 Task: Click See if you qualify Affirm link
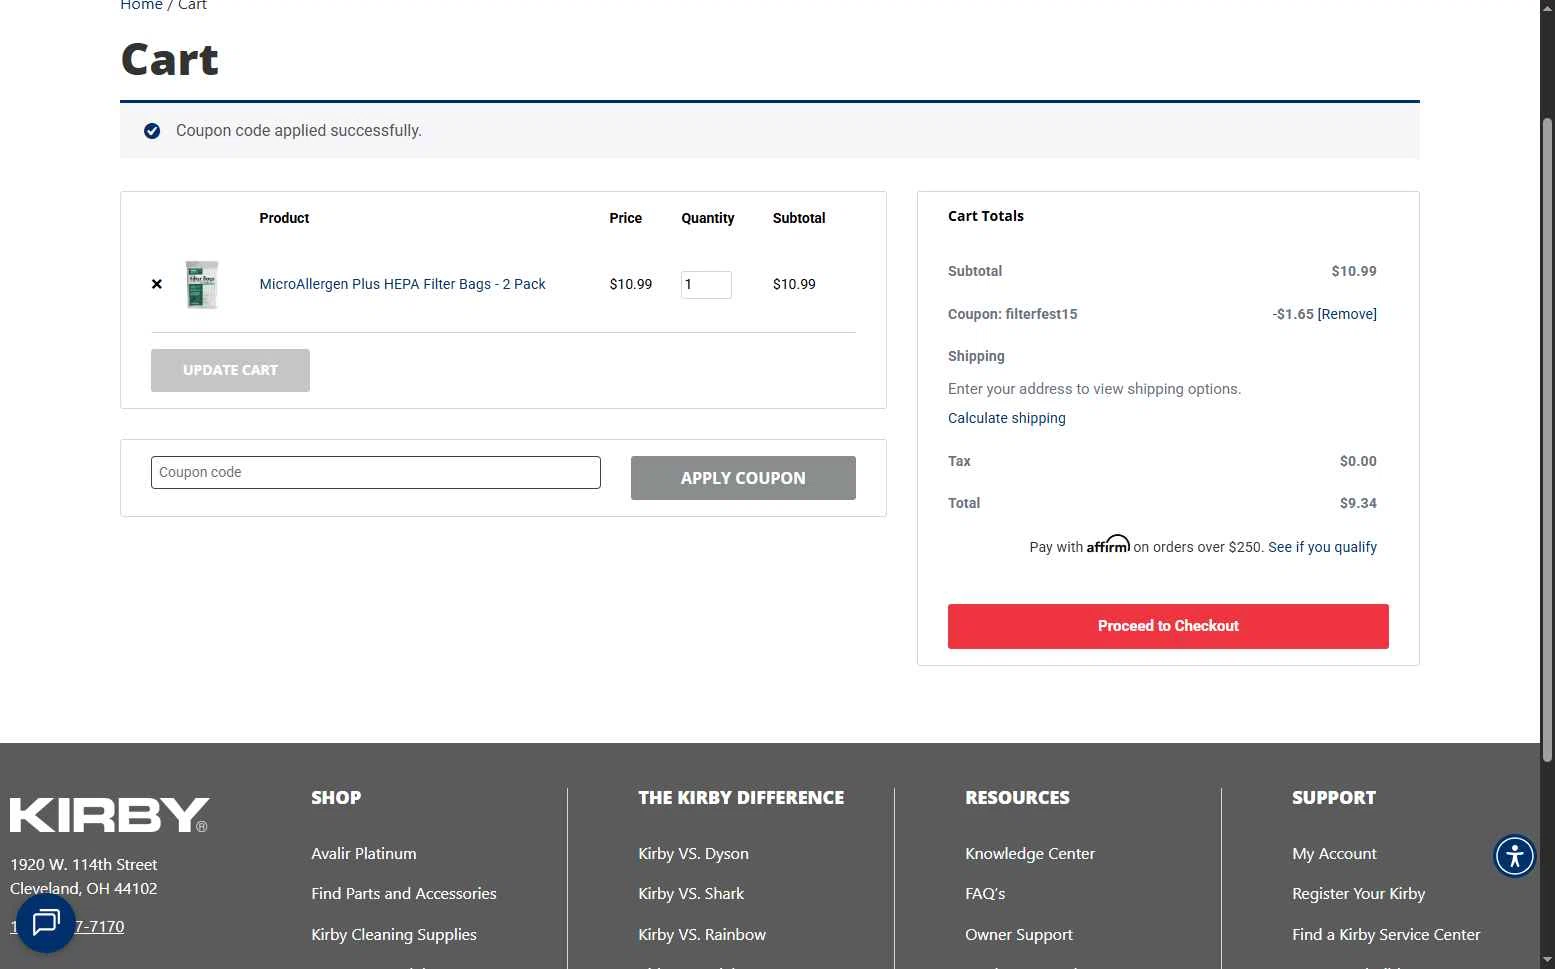[1322, 547]
